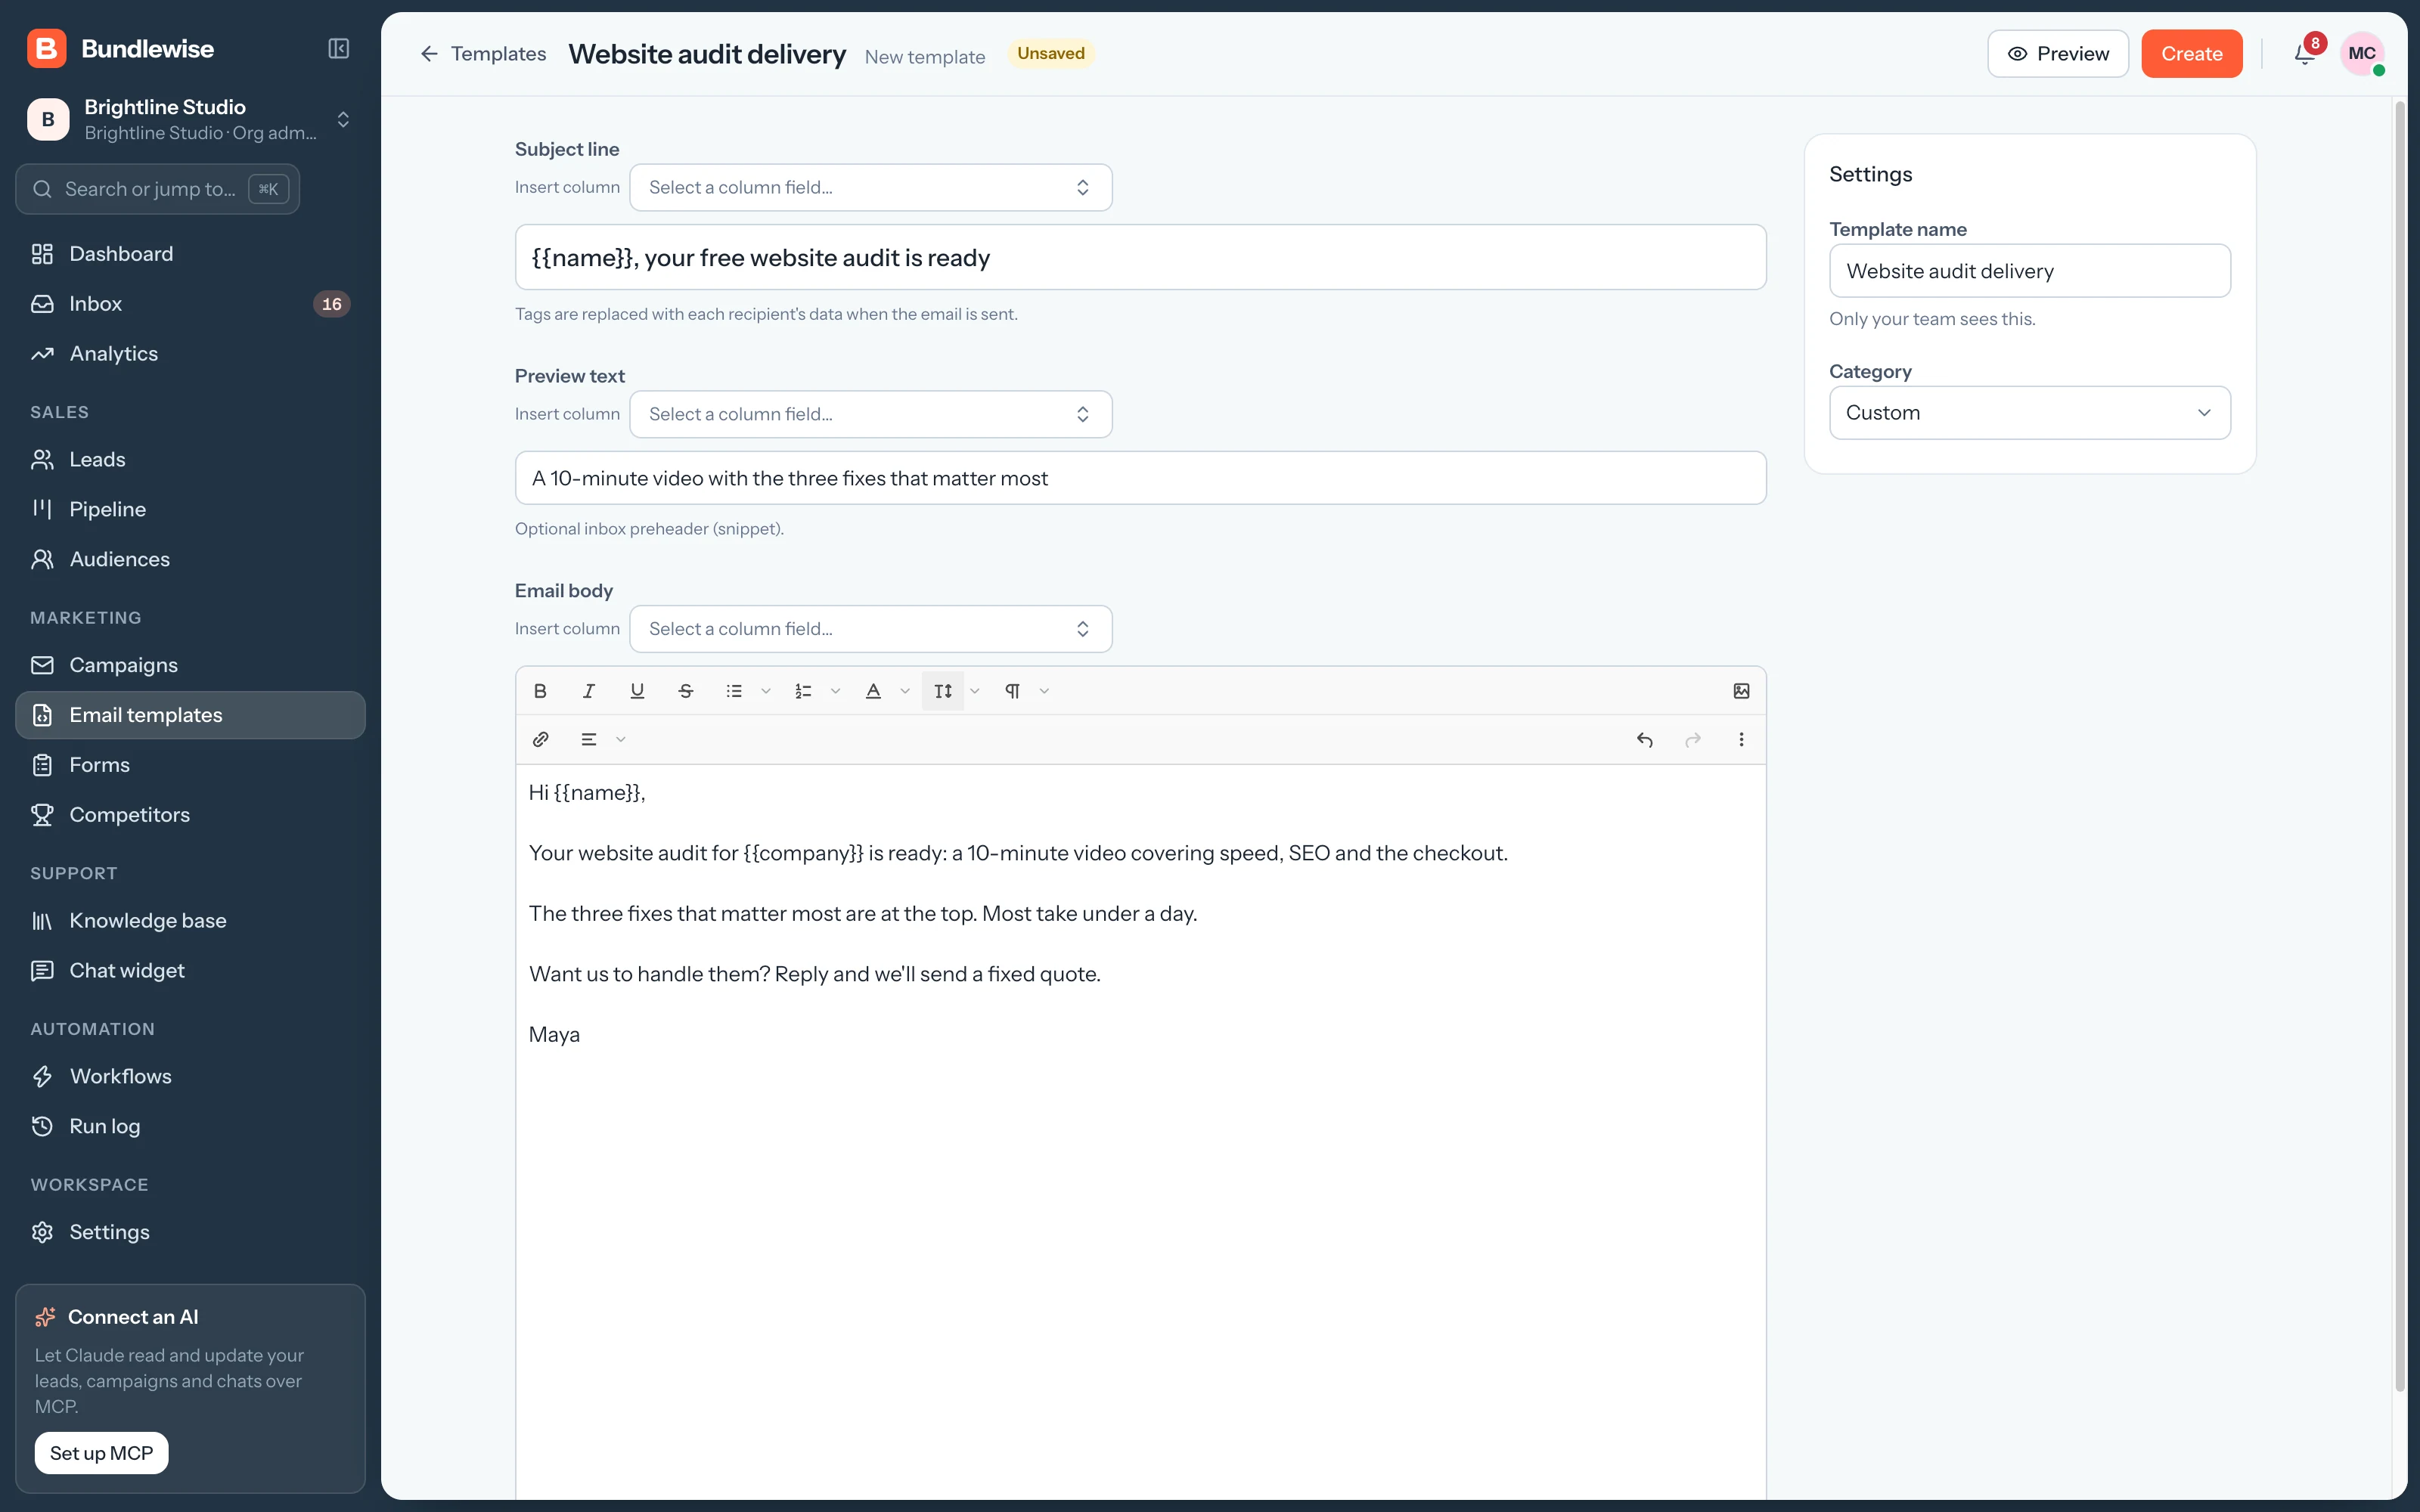Insert a link via the link icon
2420x1512 pixels.
tap(540, 740)
